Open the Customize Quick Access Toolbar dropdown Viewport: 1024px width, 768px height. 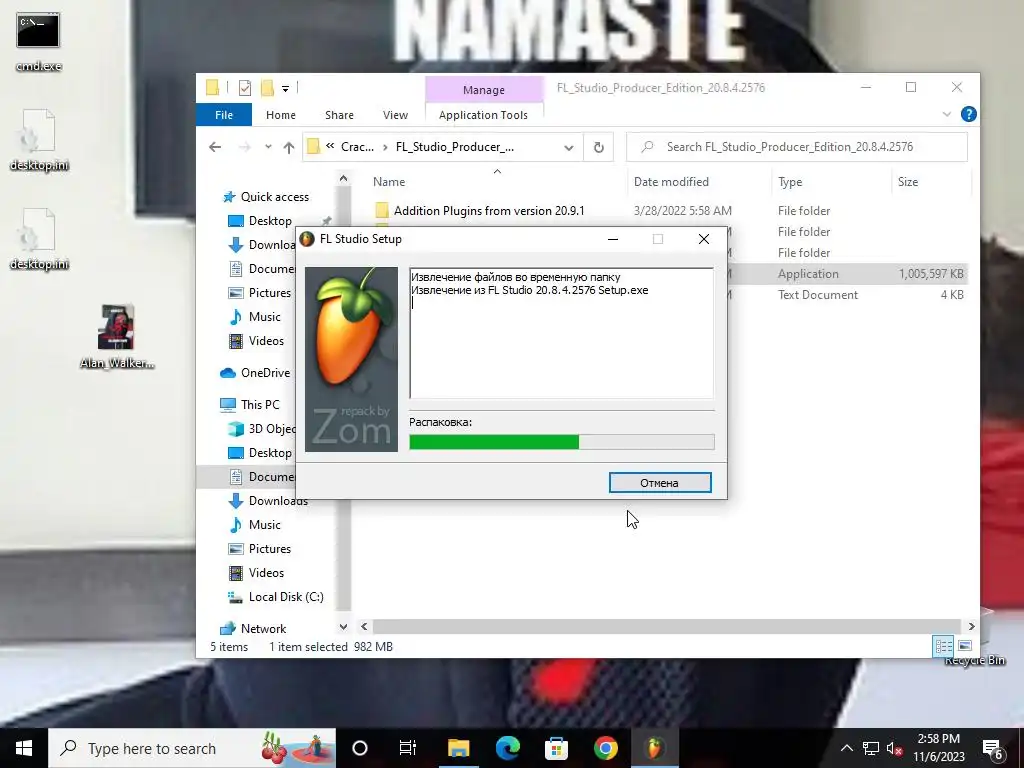pos(285,88)
